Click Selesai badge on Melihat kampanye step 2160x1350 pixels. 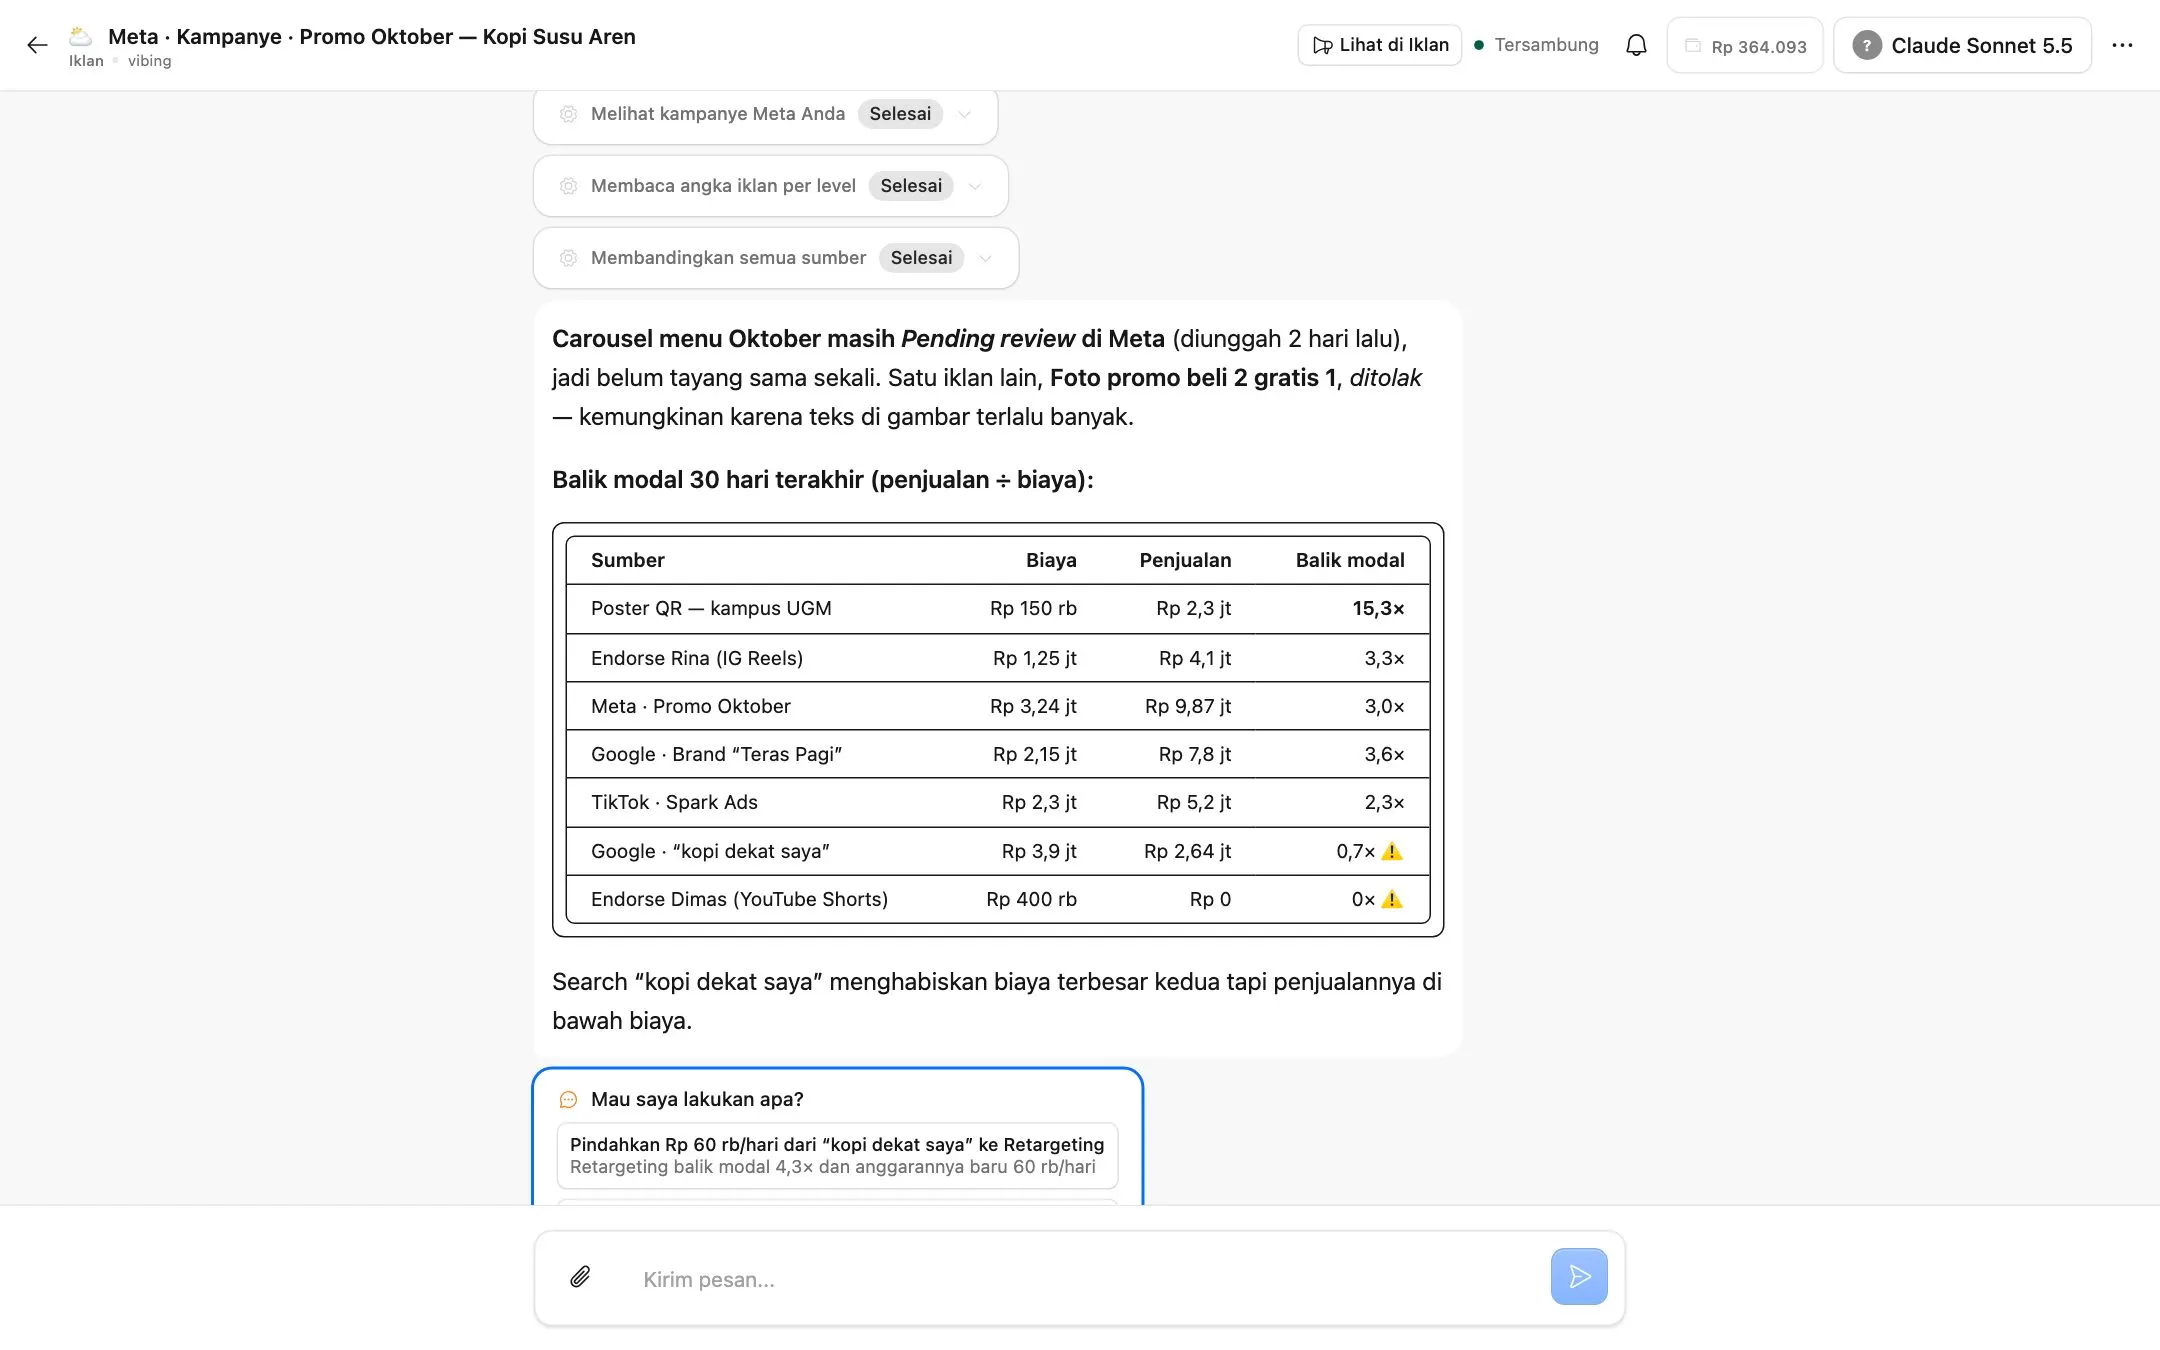(x=900, y=114)
